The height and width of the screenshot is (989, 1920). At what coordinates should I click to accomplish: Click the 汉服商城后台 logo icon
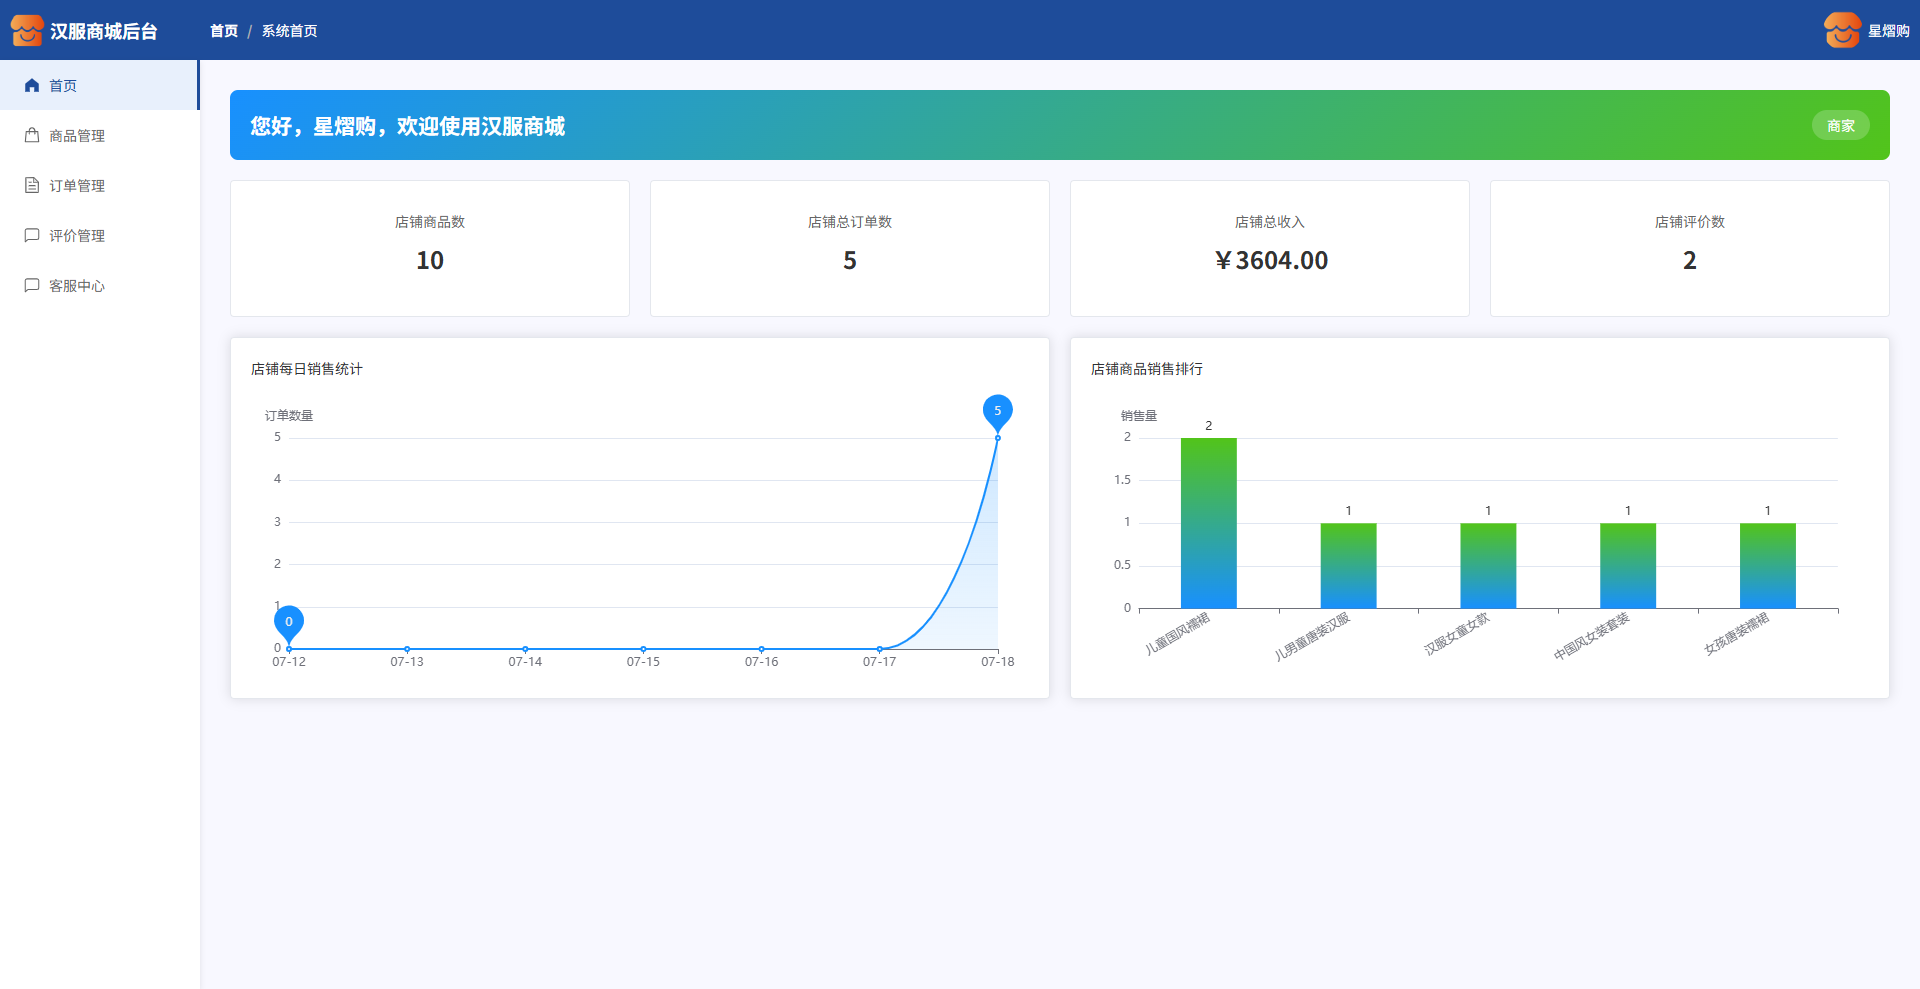(x=27, y=31)
